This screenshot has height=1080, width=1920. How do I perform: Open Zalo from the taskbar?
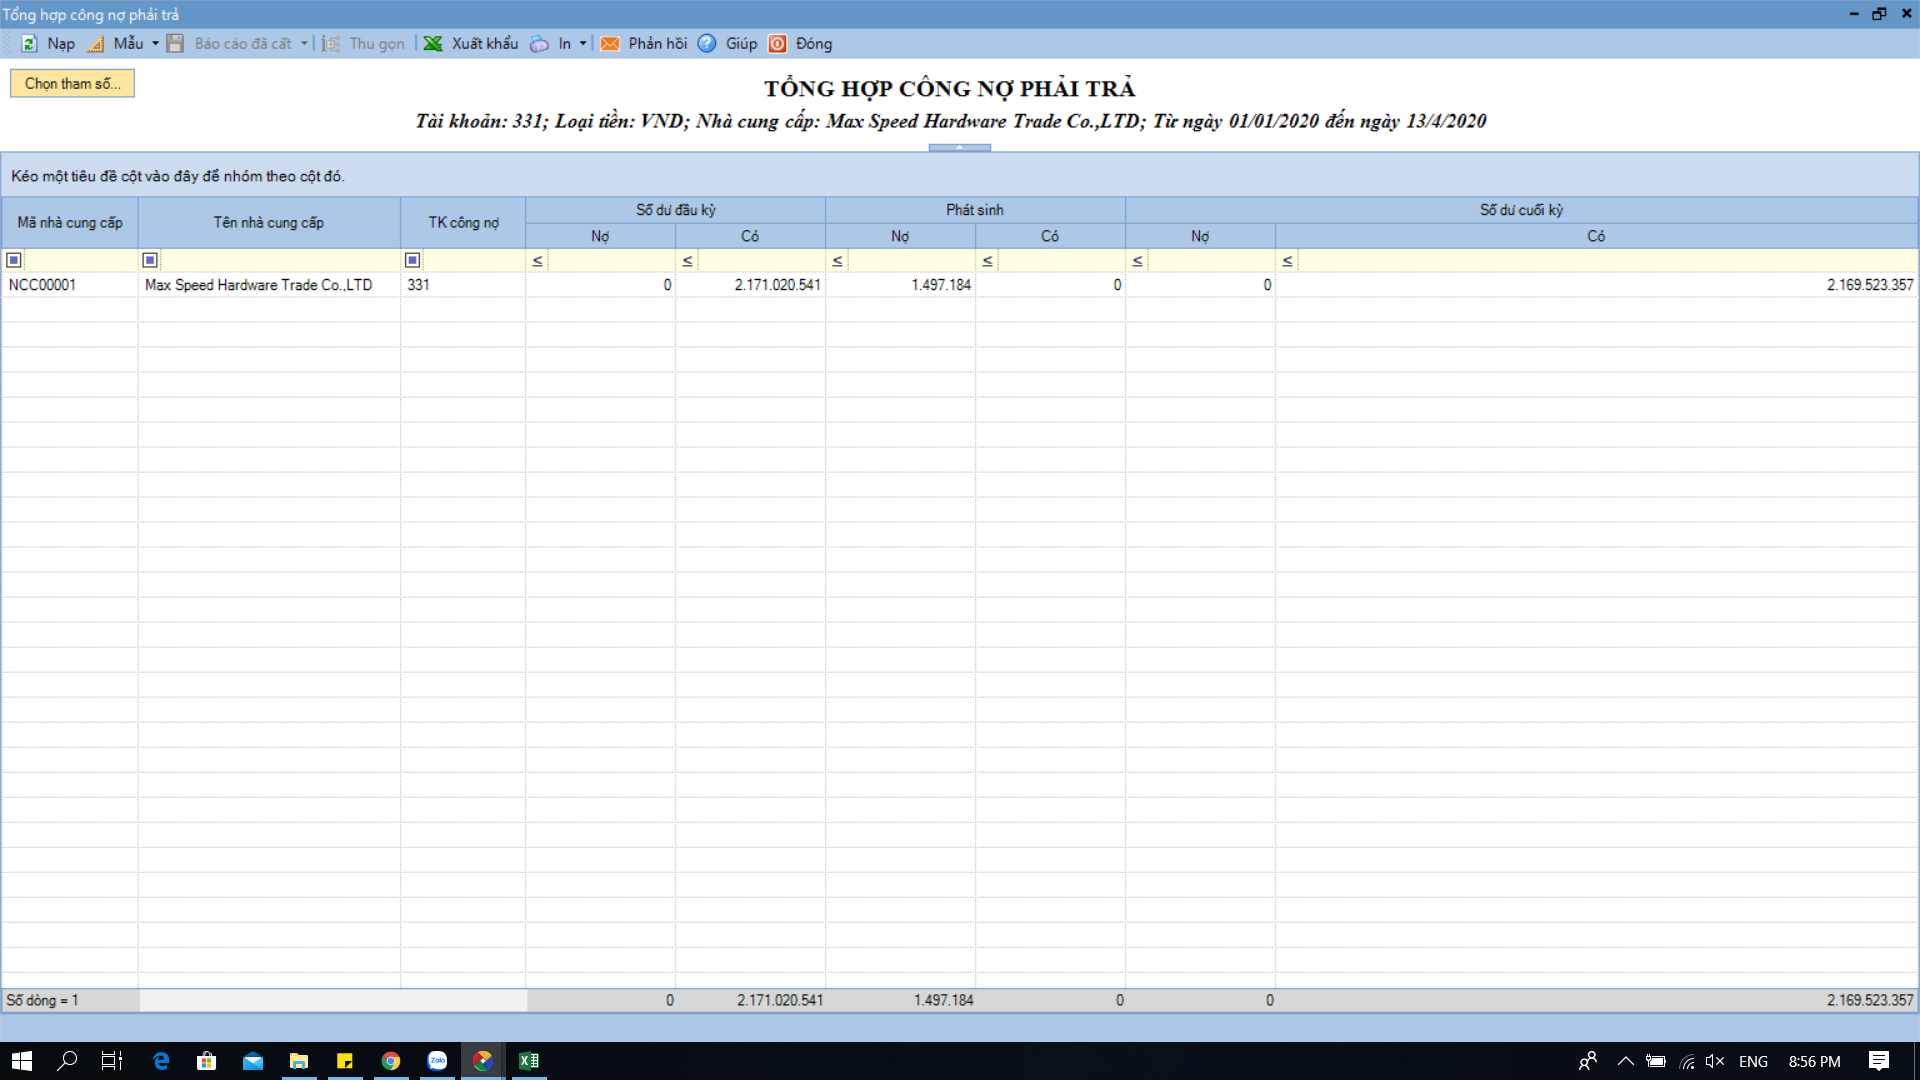click(x=437, y=1061)
